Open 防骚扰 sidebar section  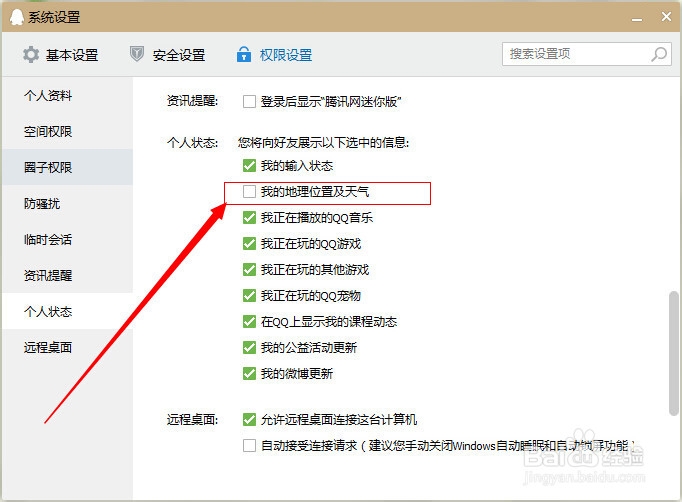click(x=67, y=204)
